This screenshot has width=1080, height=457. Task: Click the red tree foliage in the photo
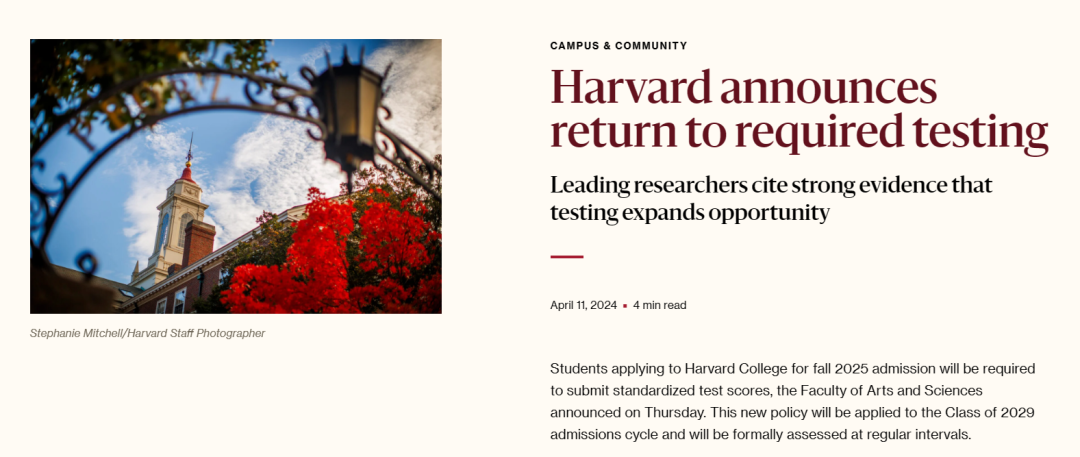[x=332, y=255]
